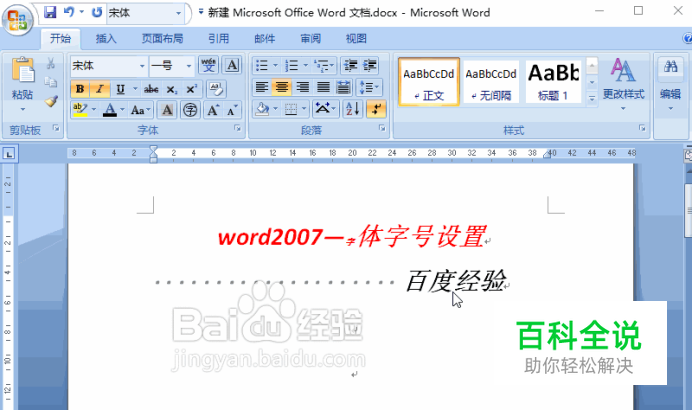This screenshot has height=410, width=692.
Task: Open font color dropdown arrow
Action: [x=122, y=109]
